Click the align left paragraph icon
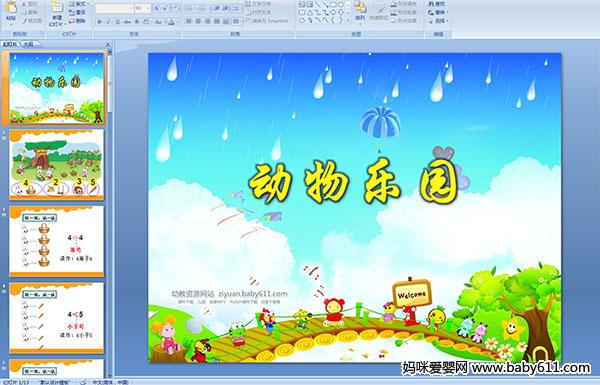Viewport: 600px width, 385px height. [189, 21]
